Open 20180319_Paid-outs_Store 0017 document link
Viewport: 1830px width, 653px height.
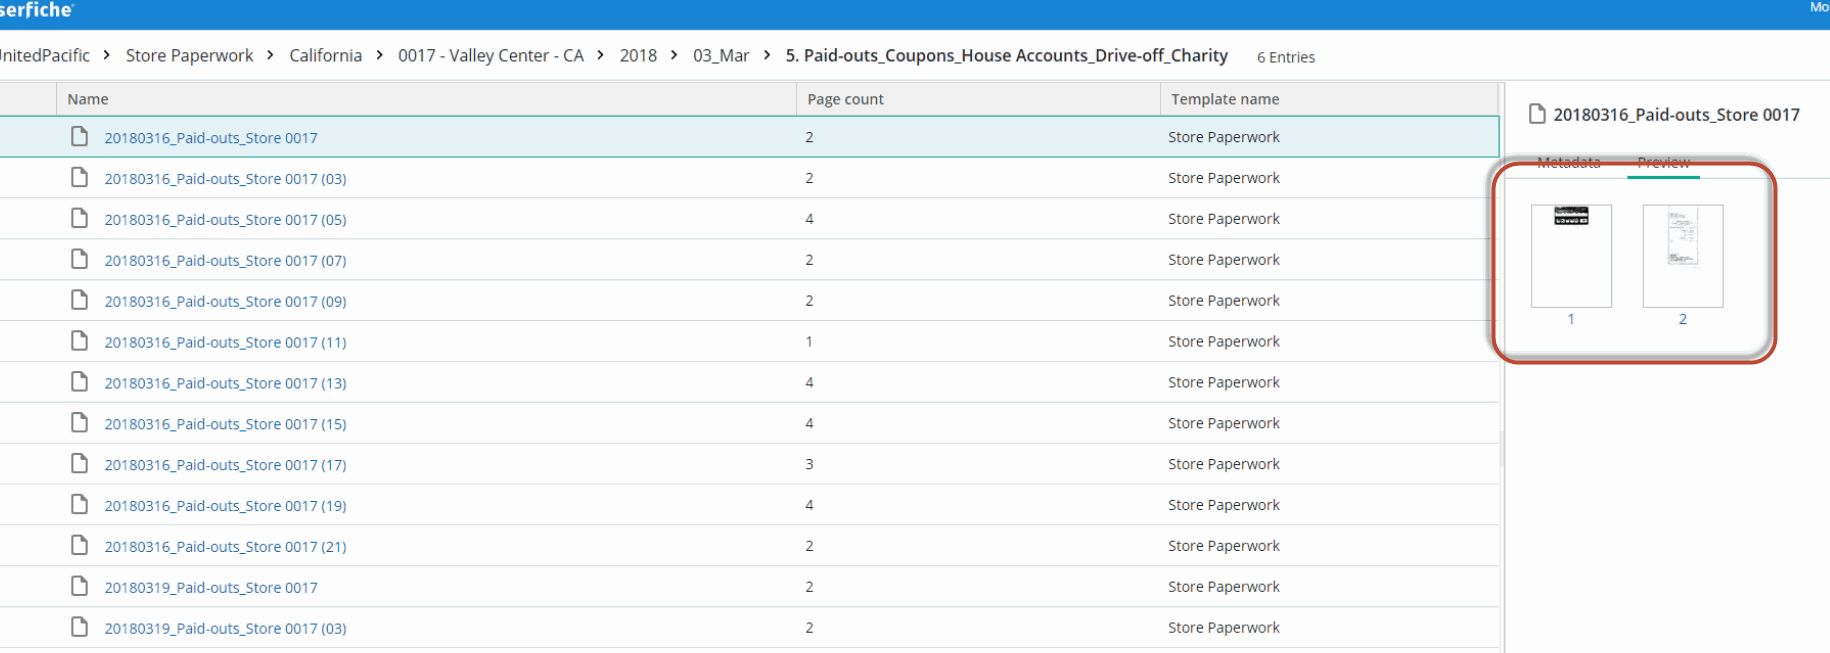211,588
